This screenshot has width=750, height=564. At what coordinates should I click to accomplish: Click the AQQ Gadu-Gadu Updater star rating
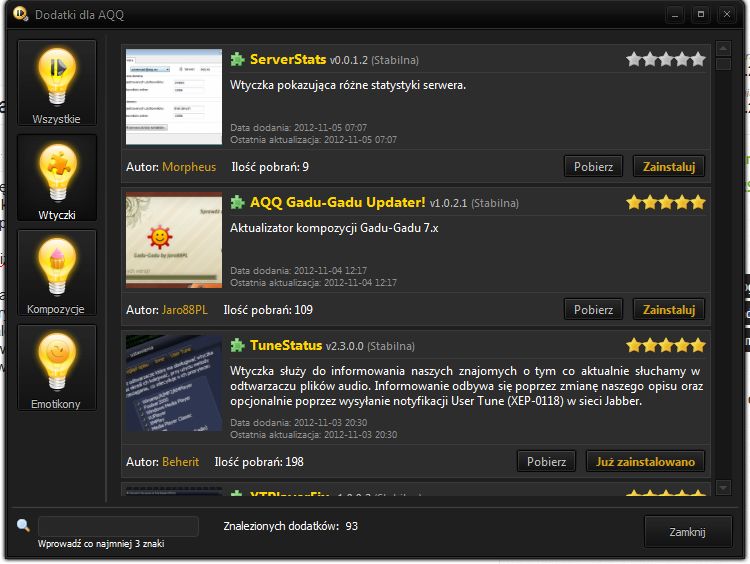(x=666, y=202)
